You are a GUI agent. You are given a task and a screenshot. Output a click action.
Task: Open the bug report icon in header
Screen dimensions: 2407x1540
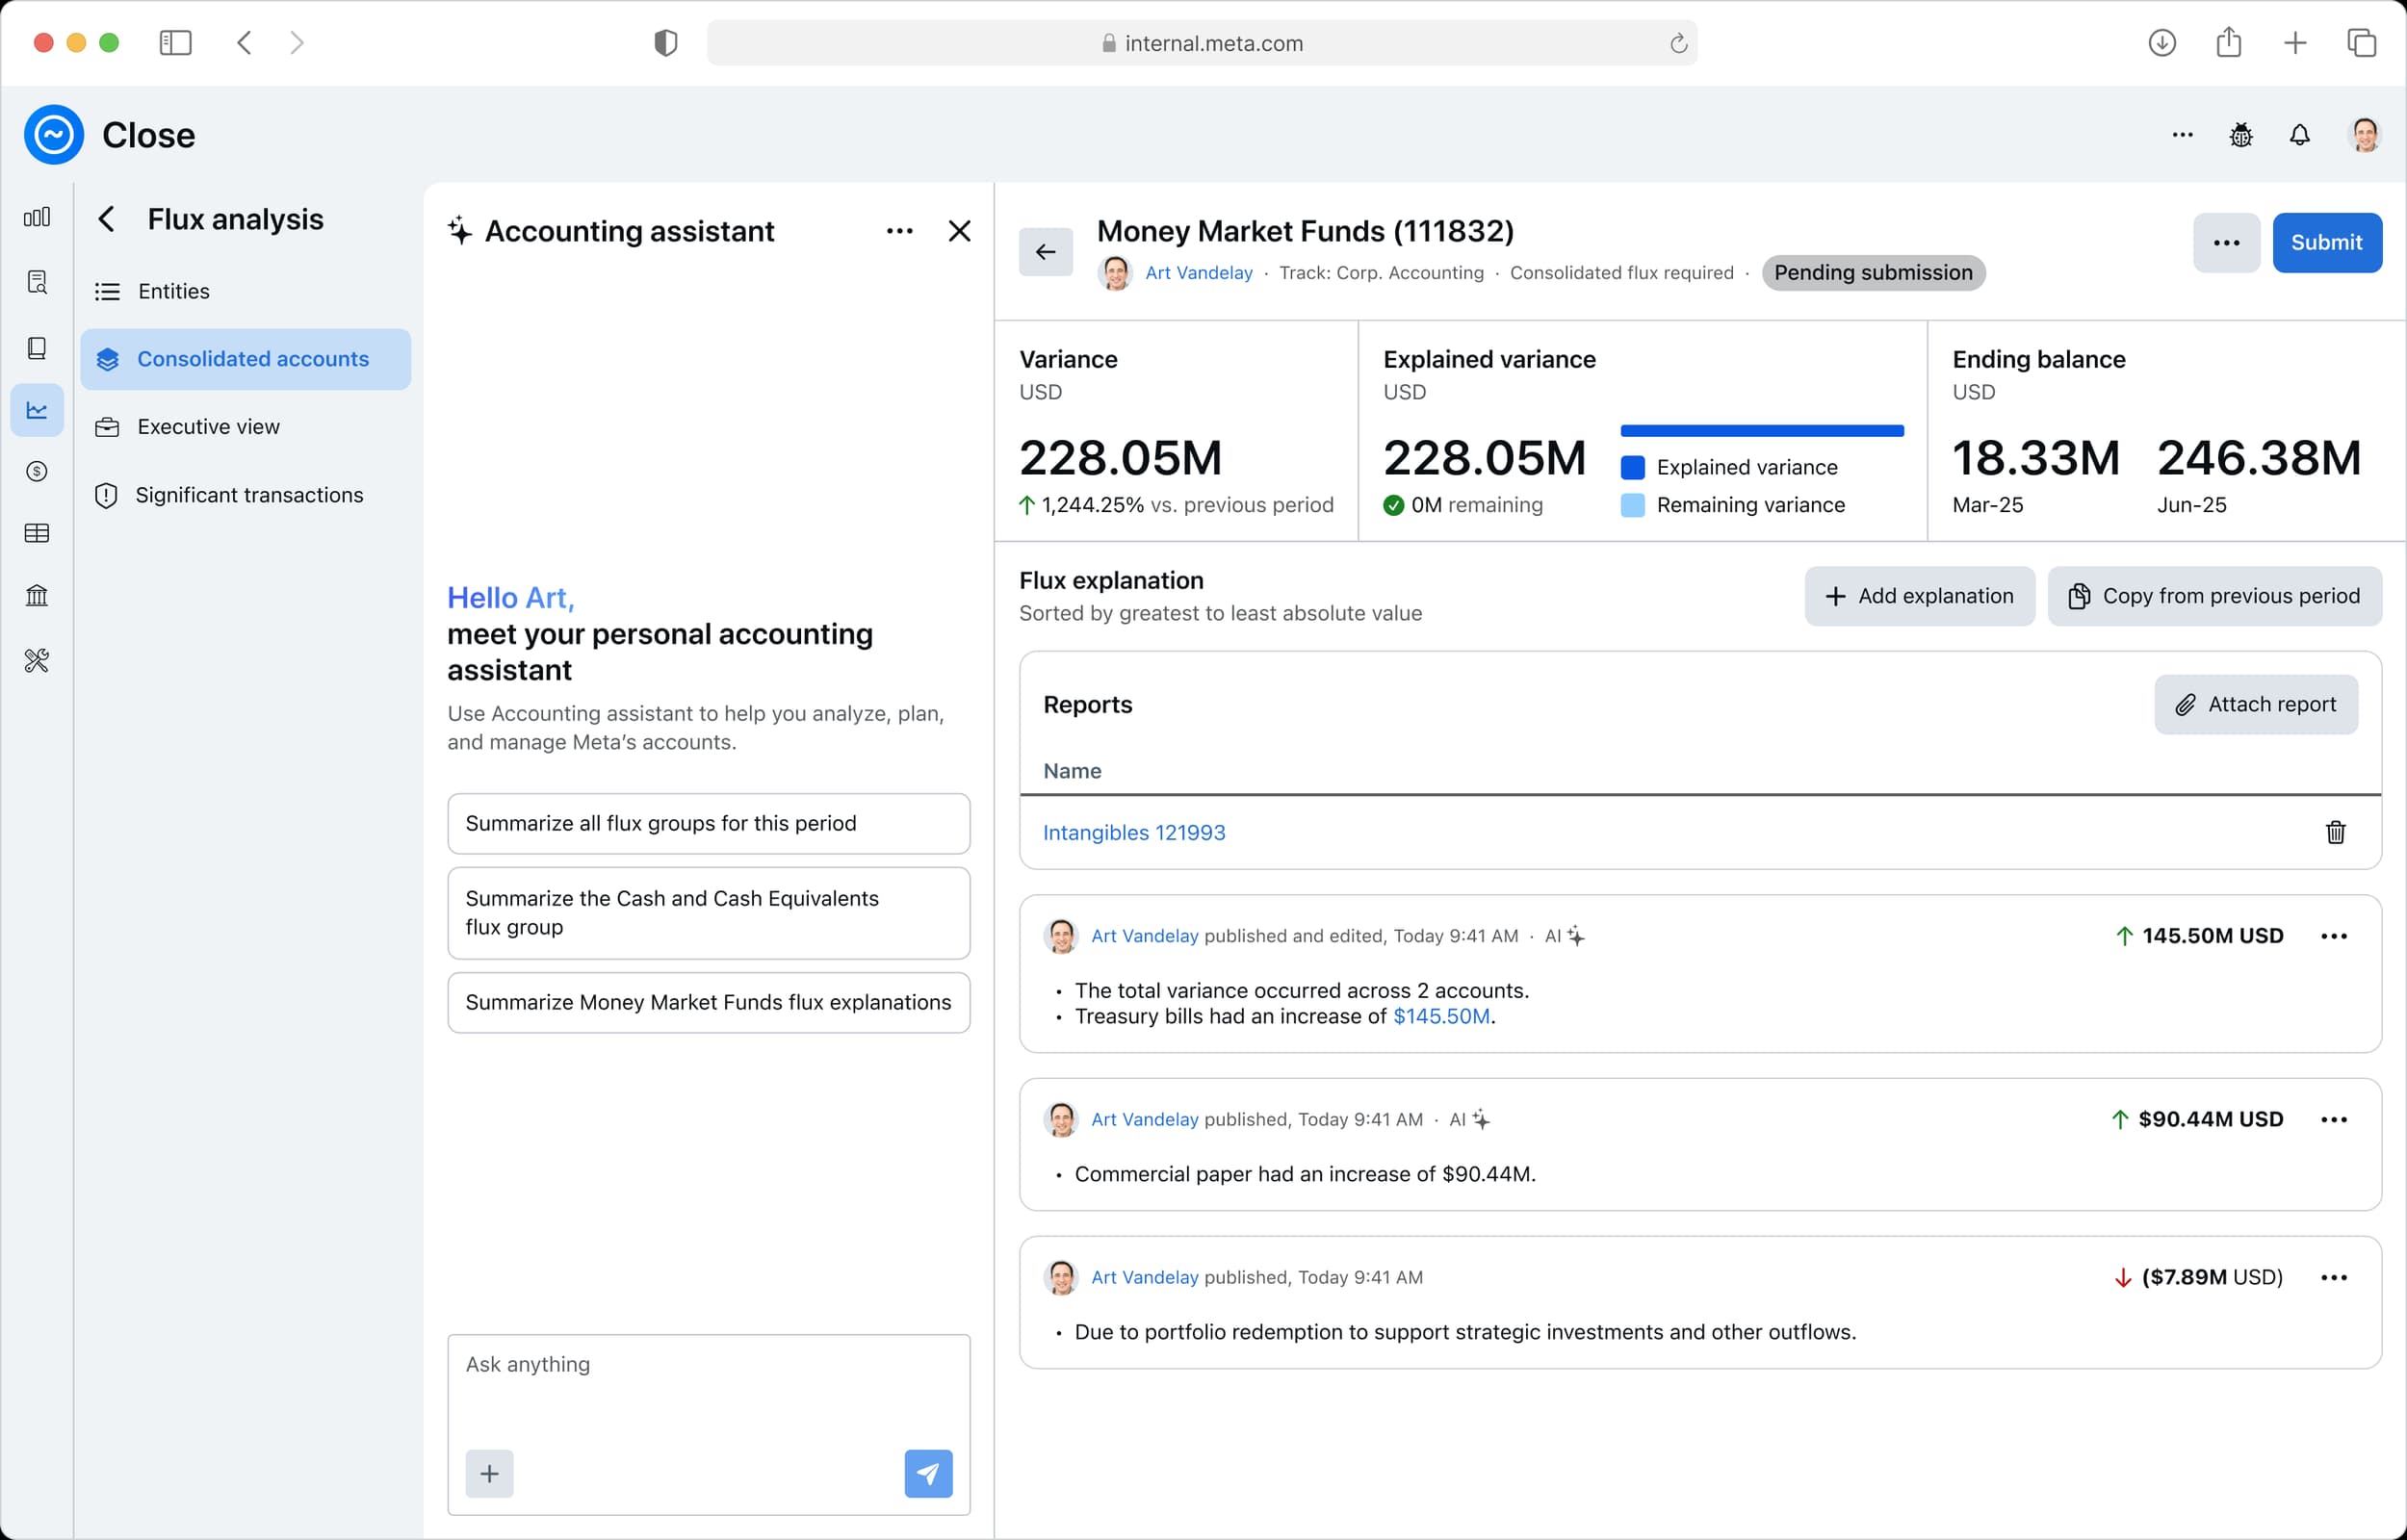click(2241, 135)
